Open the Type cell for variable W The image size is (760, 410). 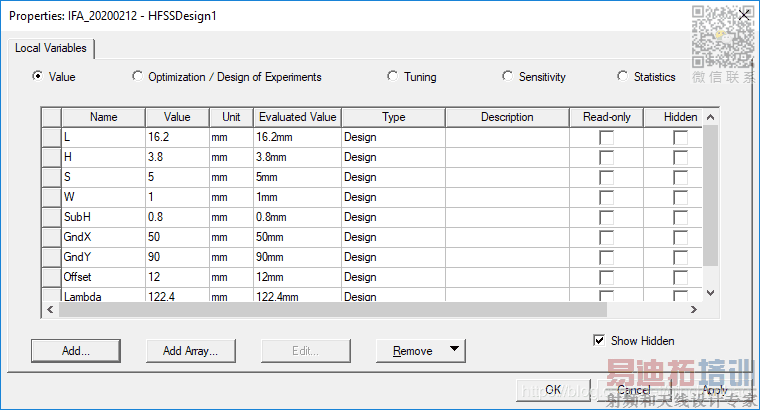click(393, 197)
